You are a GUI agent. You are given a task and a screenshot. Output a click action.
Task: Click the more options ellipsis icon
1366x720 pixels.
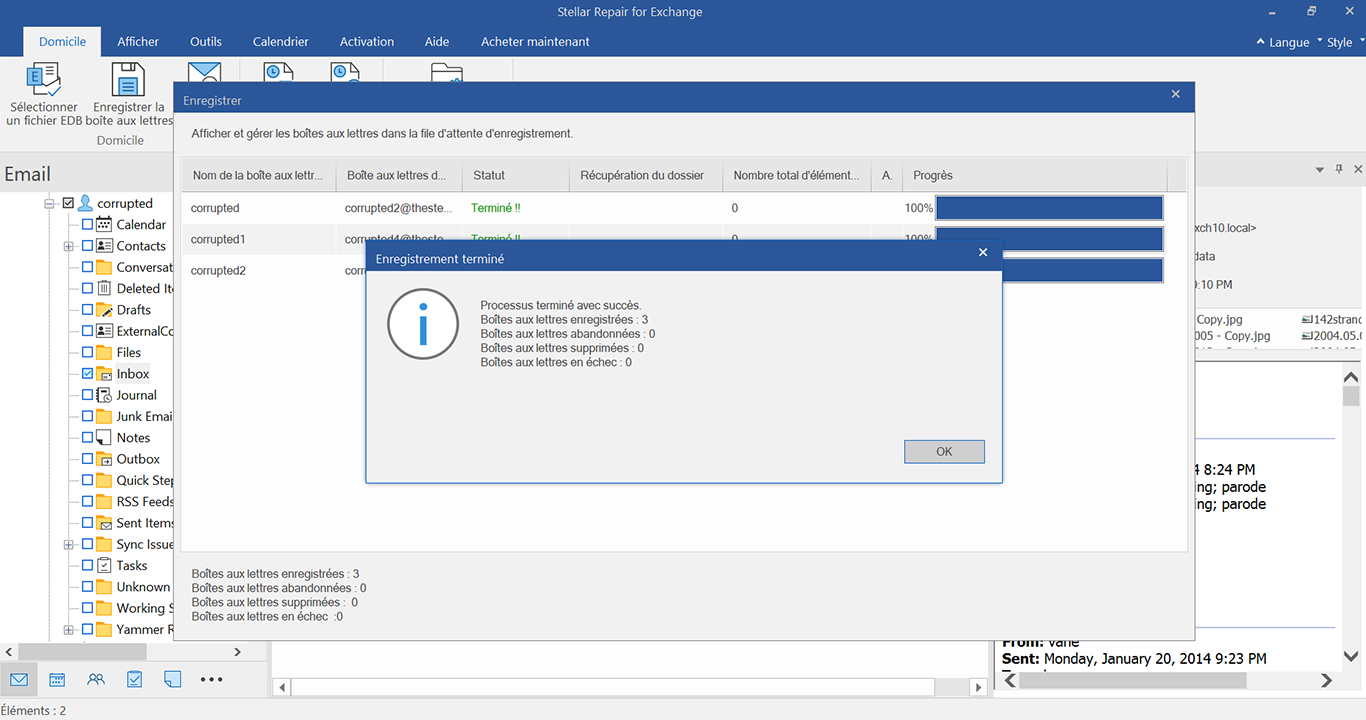pos(211,679)
